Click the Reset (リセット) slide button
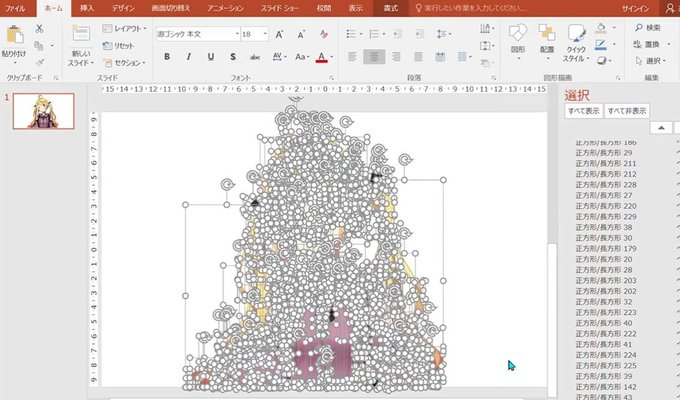 click(x=118, y=46)
